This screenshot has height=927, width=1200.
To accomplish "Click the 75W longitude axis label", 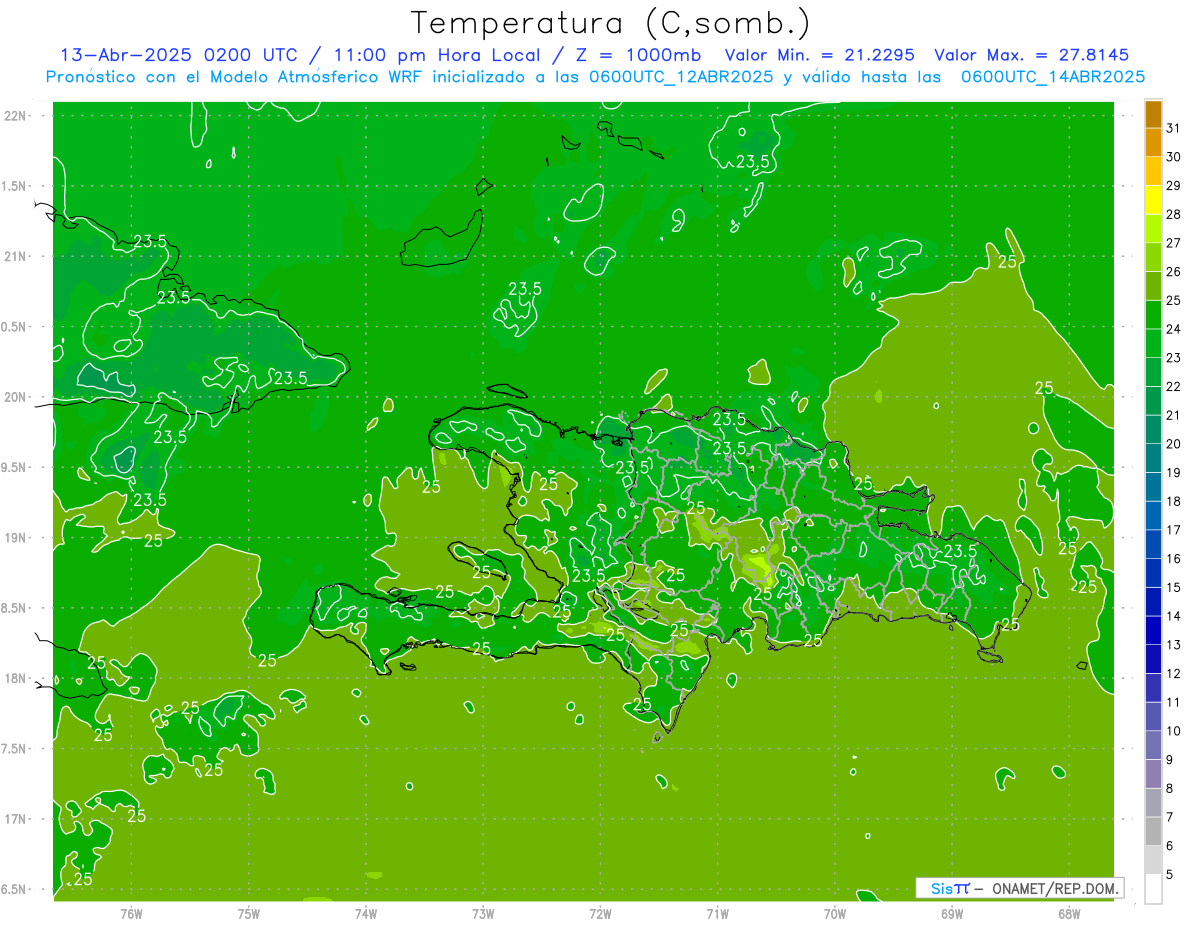I will [249, 913].
